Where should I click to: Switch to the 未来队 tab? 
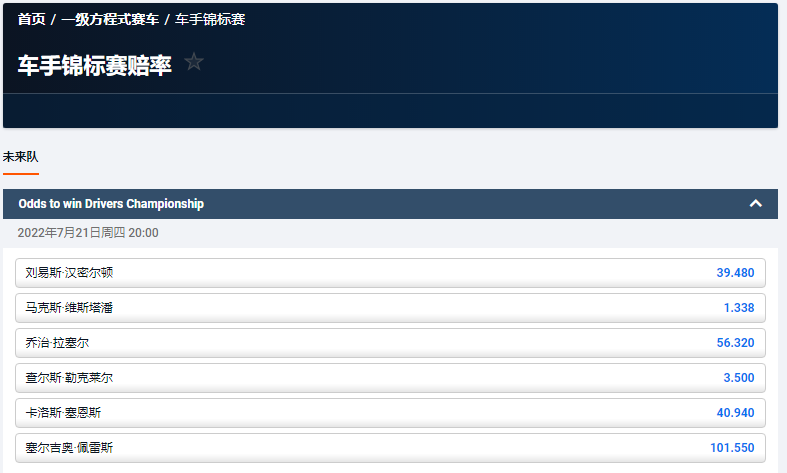pos(20,157)
